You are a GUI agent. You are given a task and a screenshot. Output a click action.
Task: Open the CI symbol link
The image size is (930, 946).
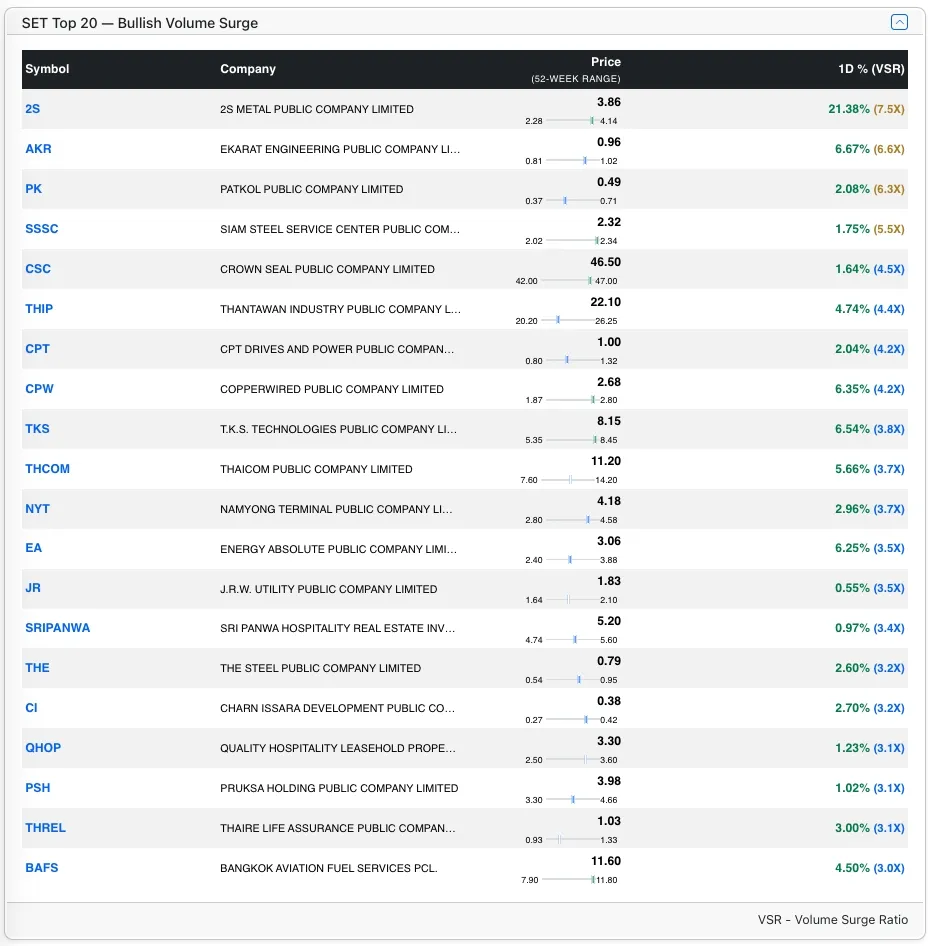coord(31,708)
